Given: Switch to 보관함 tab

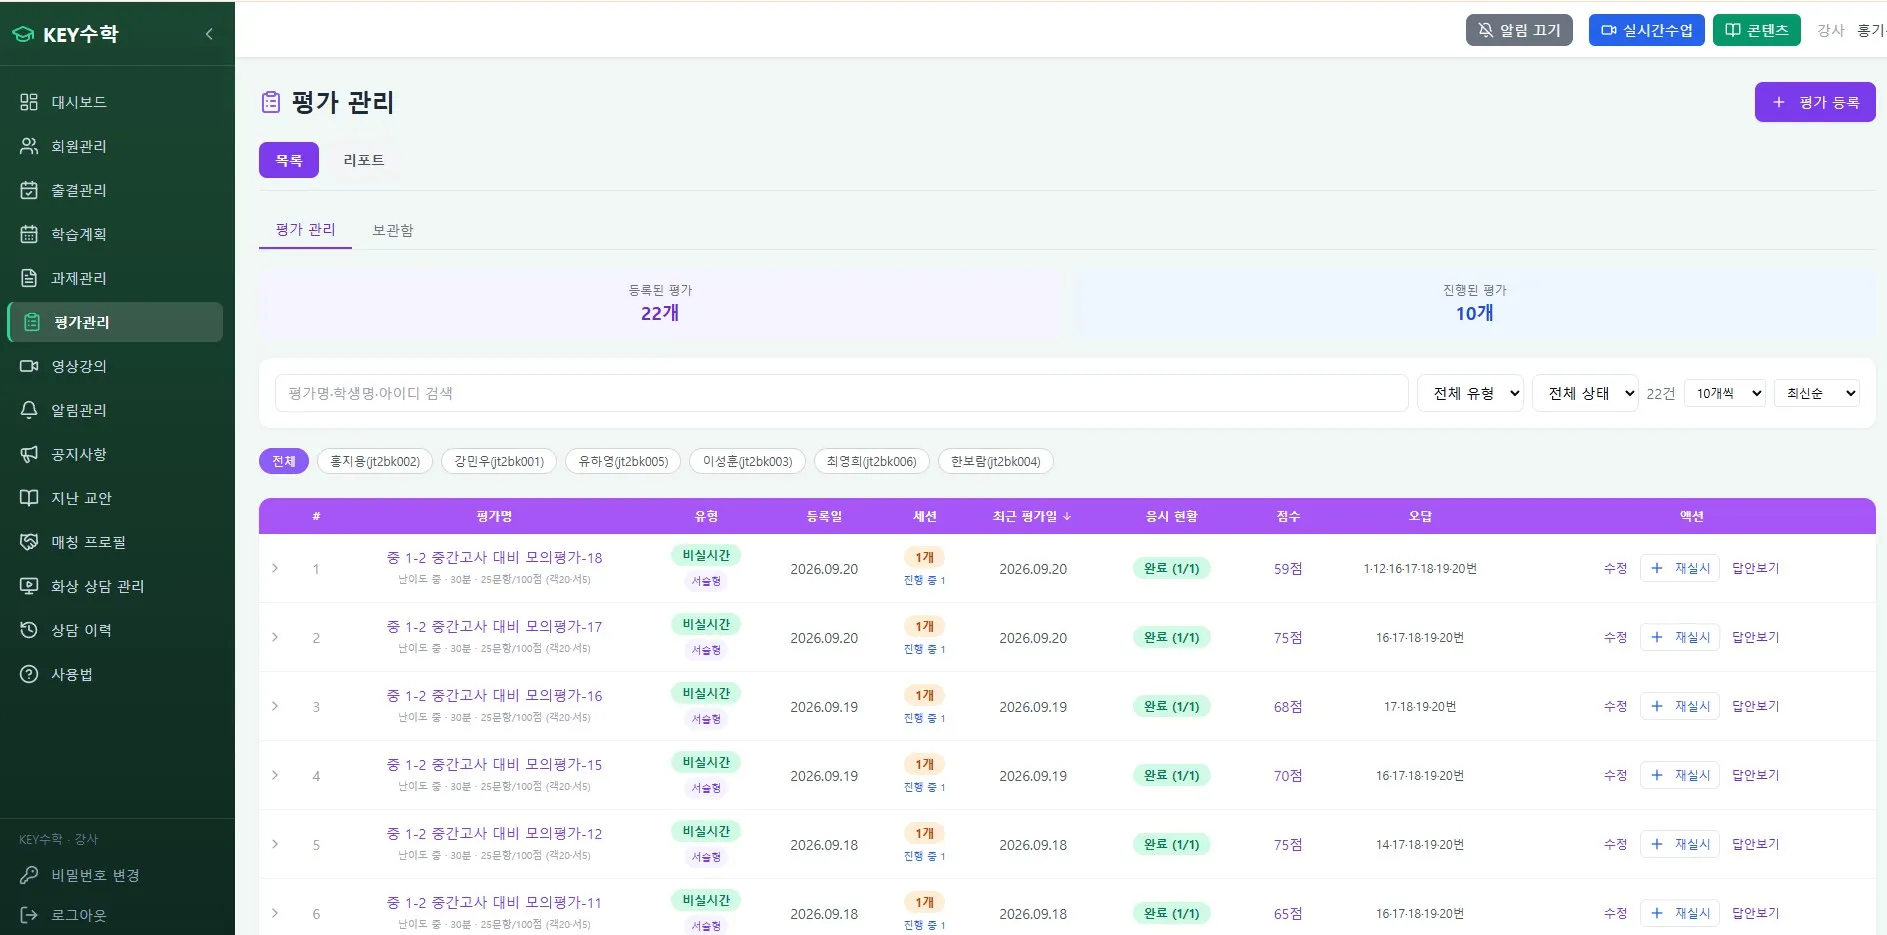Looking at the screenshot, I should [393, 230].
